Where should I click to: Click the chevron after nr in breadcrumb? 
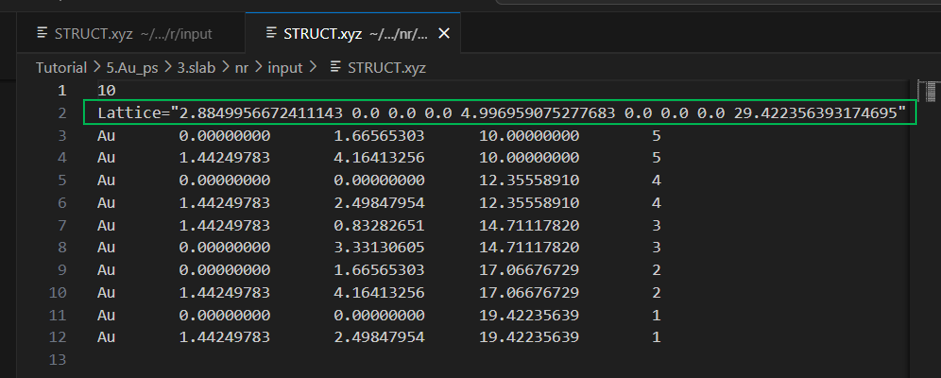(258, 68)
